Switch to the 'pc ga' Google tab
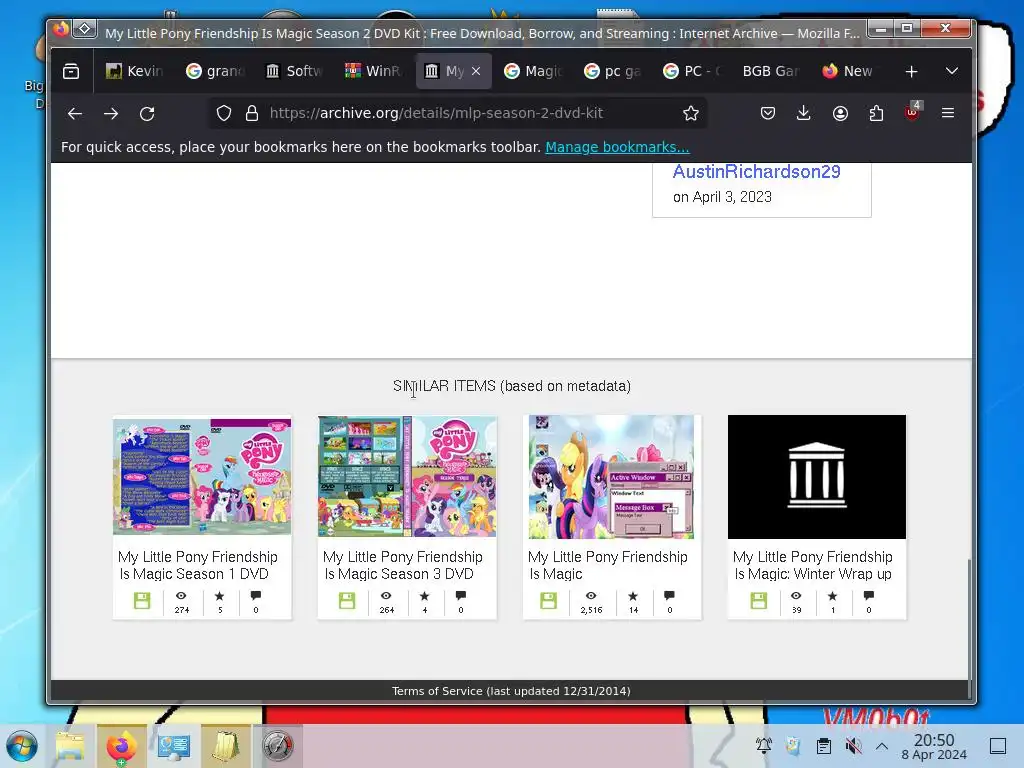The height and width of the screenshot is (768, 1024). 613,71
